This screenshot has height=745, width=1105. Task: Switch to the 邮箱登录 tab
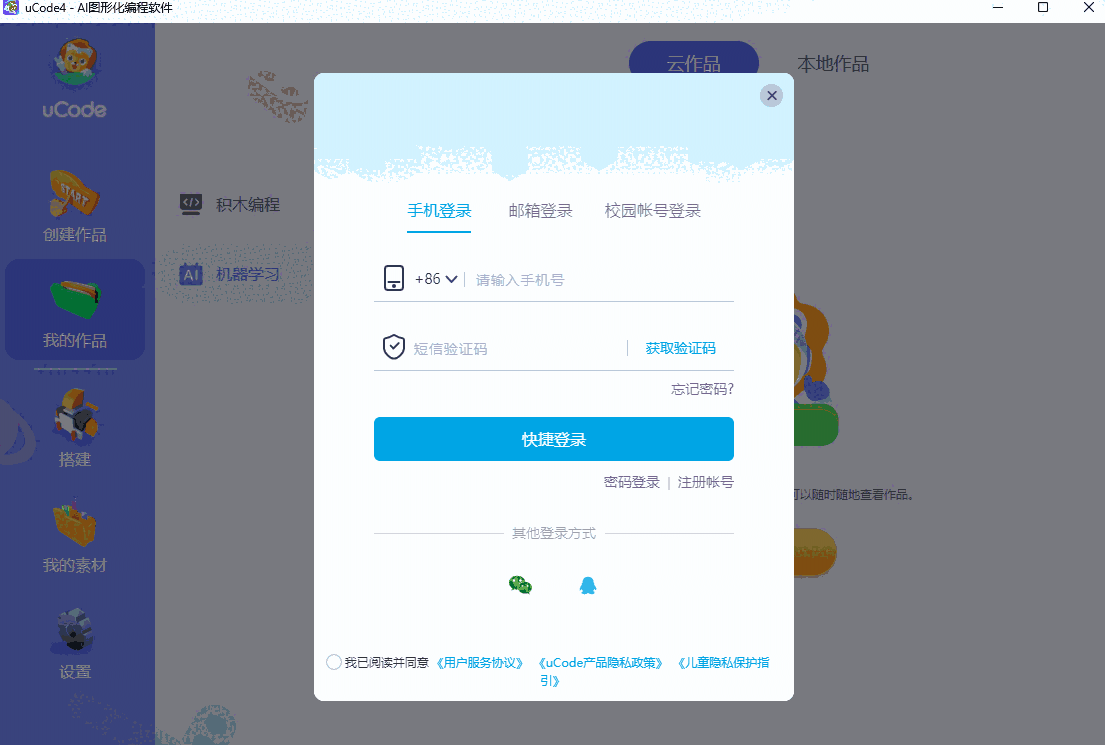[x=541, y=211]
